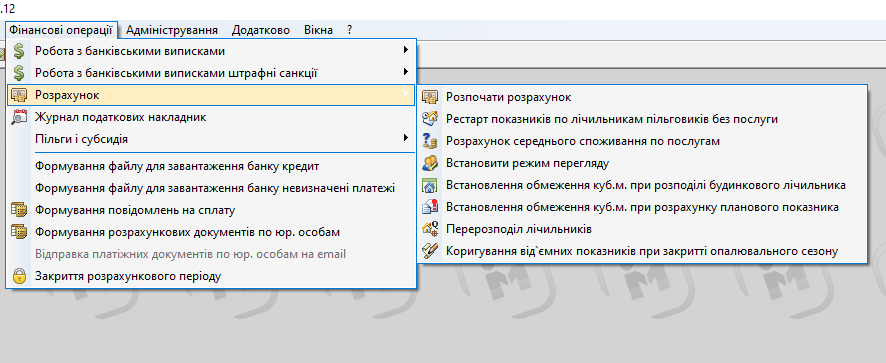Click Відправка платіжних документів по юр. особам на email
886x363 pixels.
point(211,254)
